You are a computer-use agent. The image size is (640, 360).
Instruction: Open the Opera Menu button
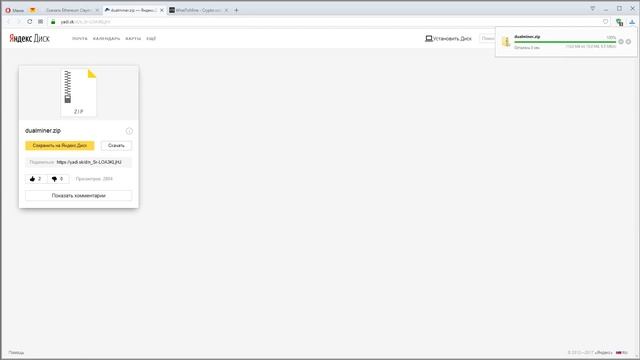tap(15, 10)
